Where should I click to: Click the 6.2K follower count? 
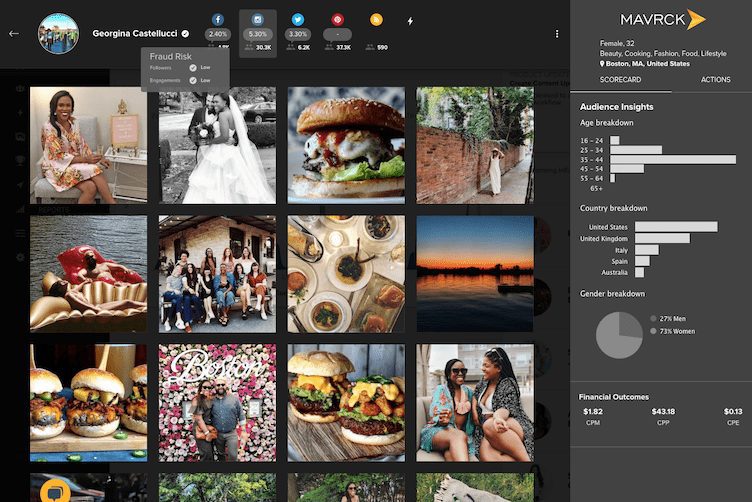(x=304, y=47)
